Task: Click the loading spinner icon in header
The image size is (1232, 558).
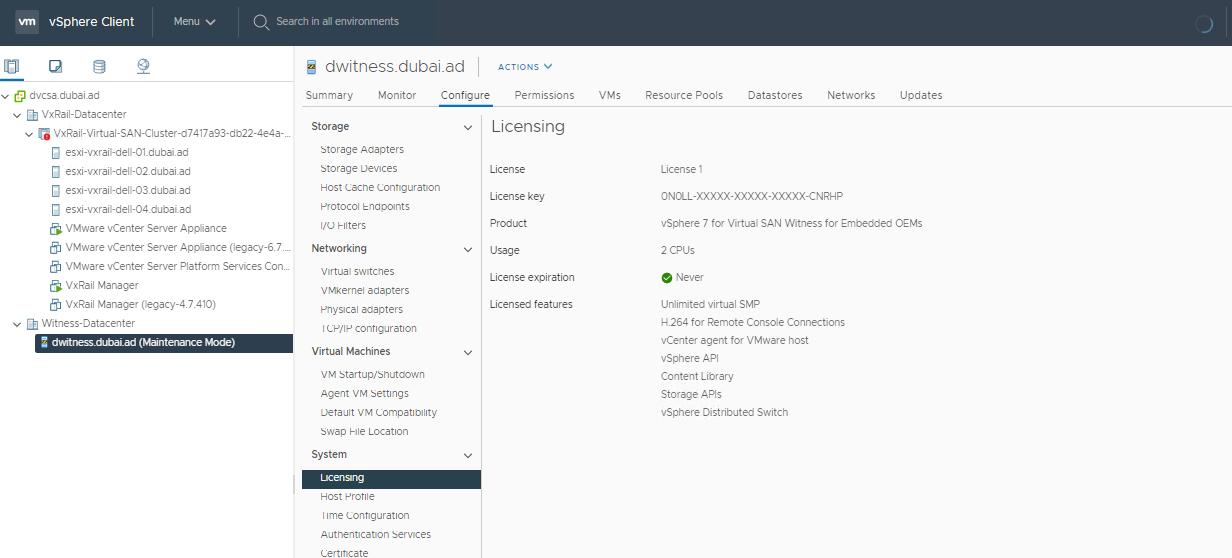Action: (1204, 24)
